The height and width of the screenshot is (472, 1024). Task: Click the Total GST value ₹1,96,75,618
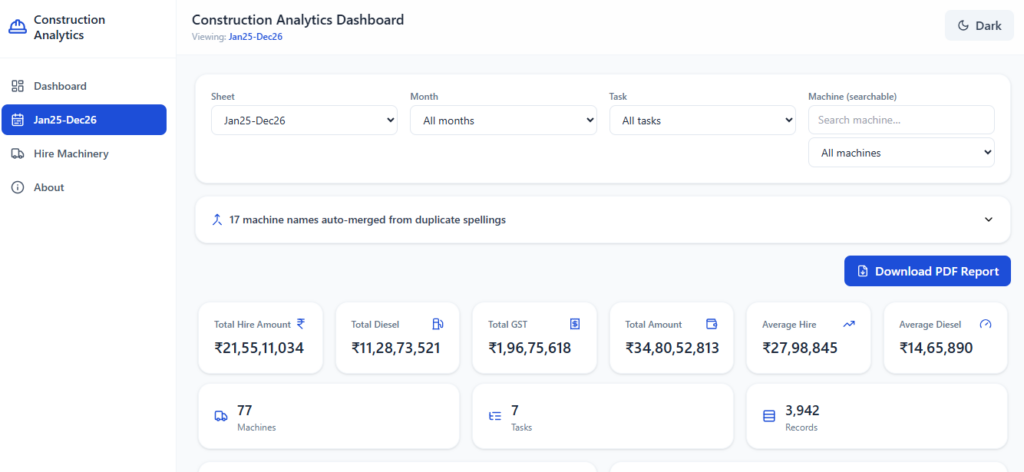coord(530,348)
